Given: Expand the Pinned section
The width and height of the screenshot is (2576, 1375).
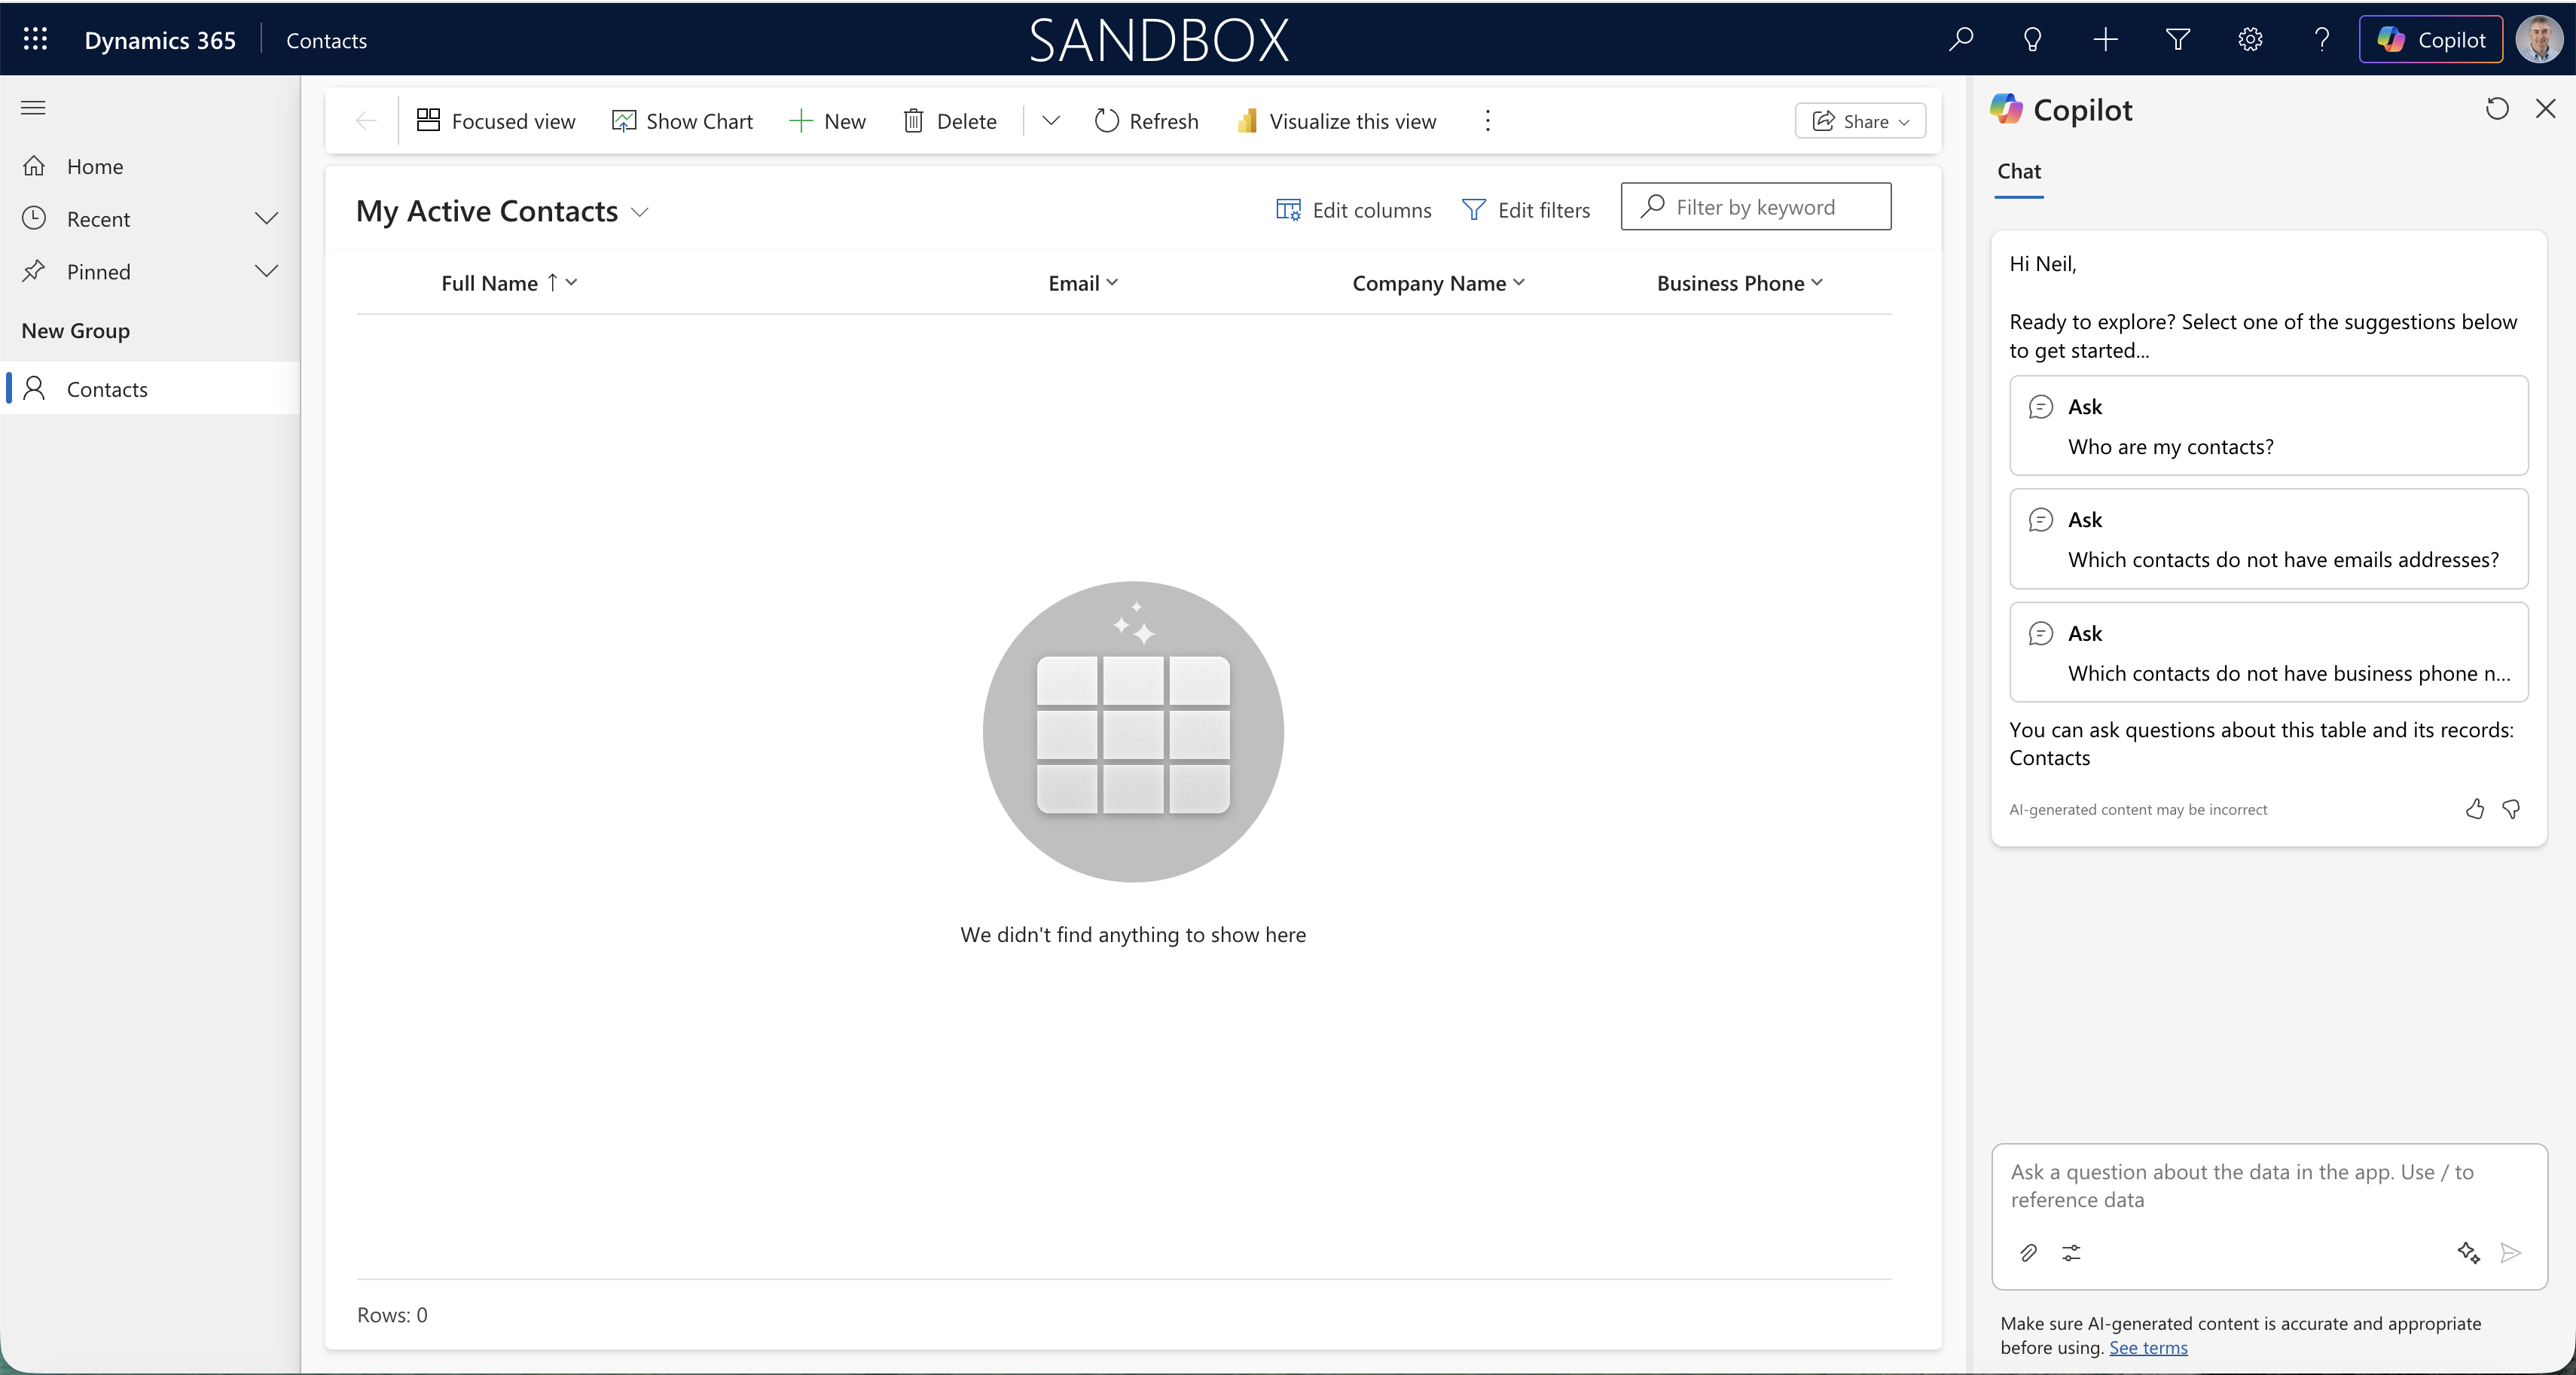Looking at the screenshot, I should coord(266,271).
